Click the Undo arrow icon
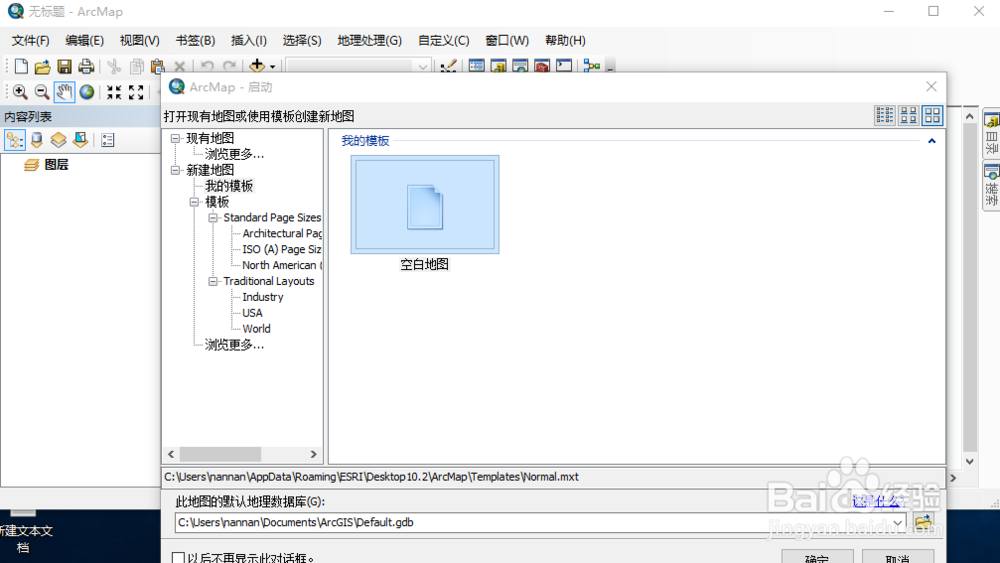1000x563 pixels. [207, 66]
